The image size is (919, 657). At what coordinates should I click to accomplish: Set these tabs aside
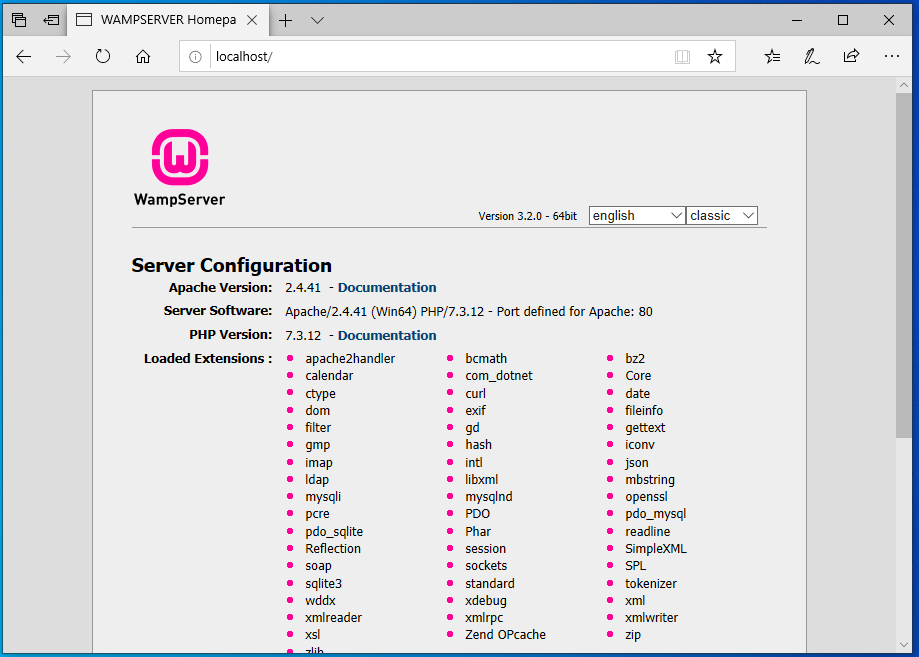point(51,20)
